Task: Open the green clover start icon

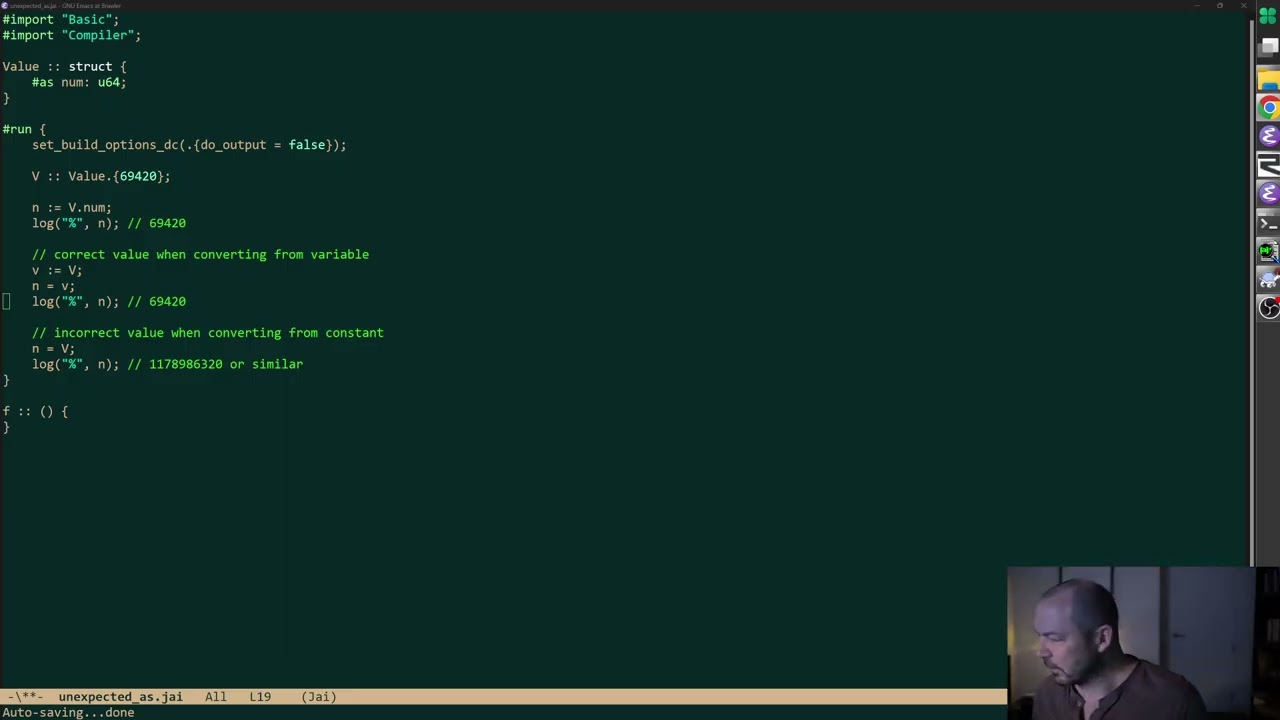Action: coord(1268,17)
